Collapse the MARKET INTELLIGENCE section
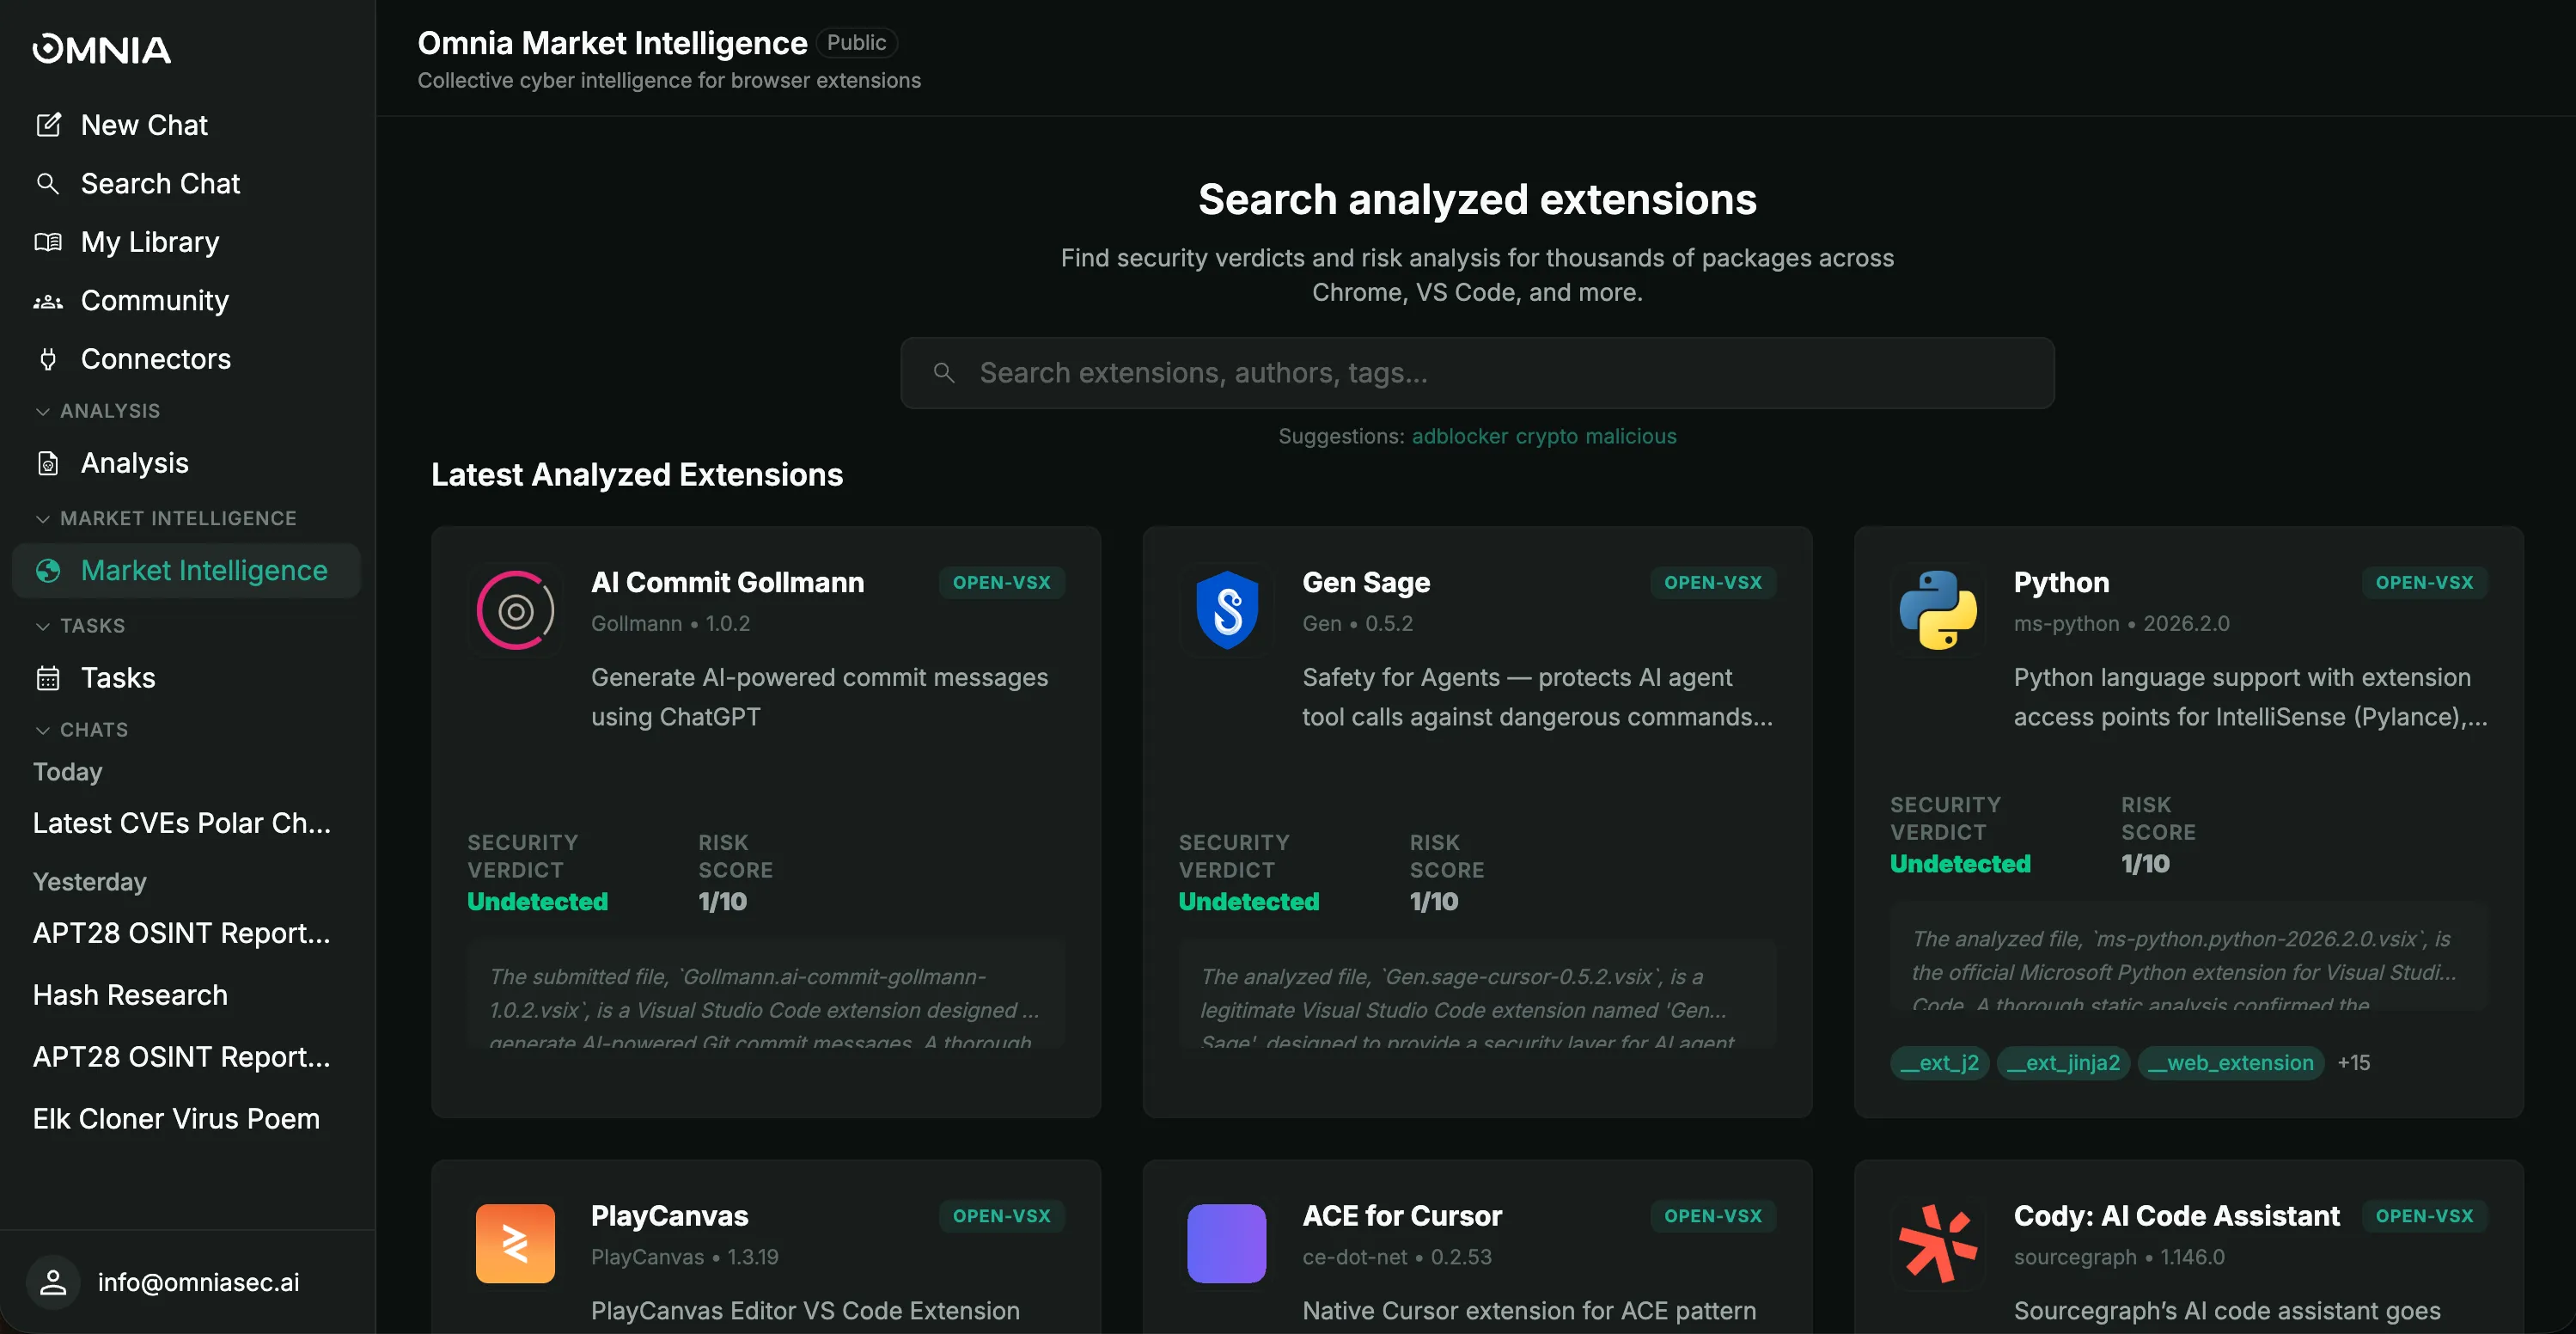Viewport: 2576px width, 1334px height. (x=42, y=518)
